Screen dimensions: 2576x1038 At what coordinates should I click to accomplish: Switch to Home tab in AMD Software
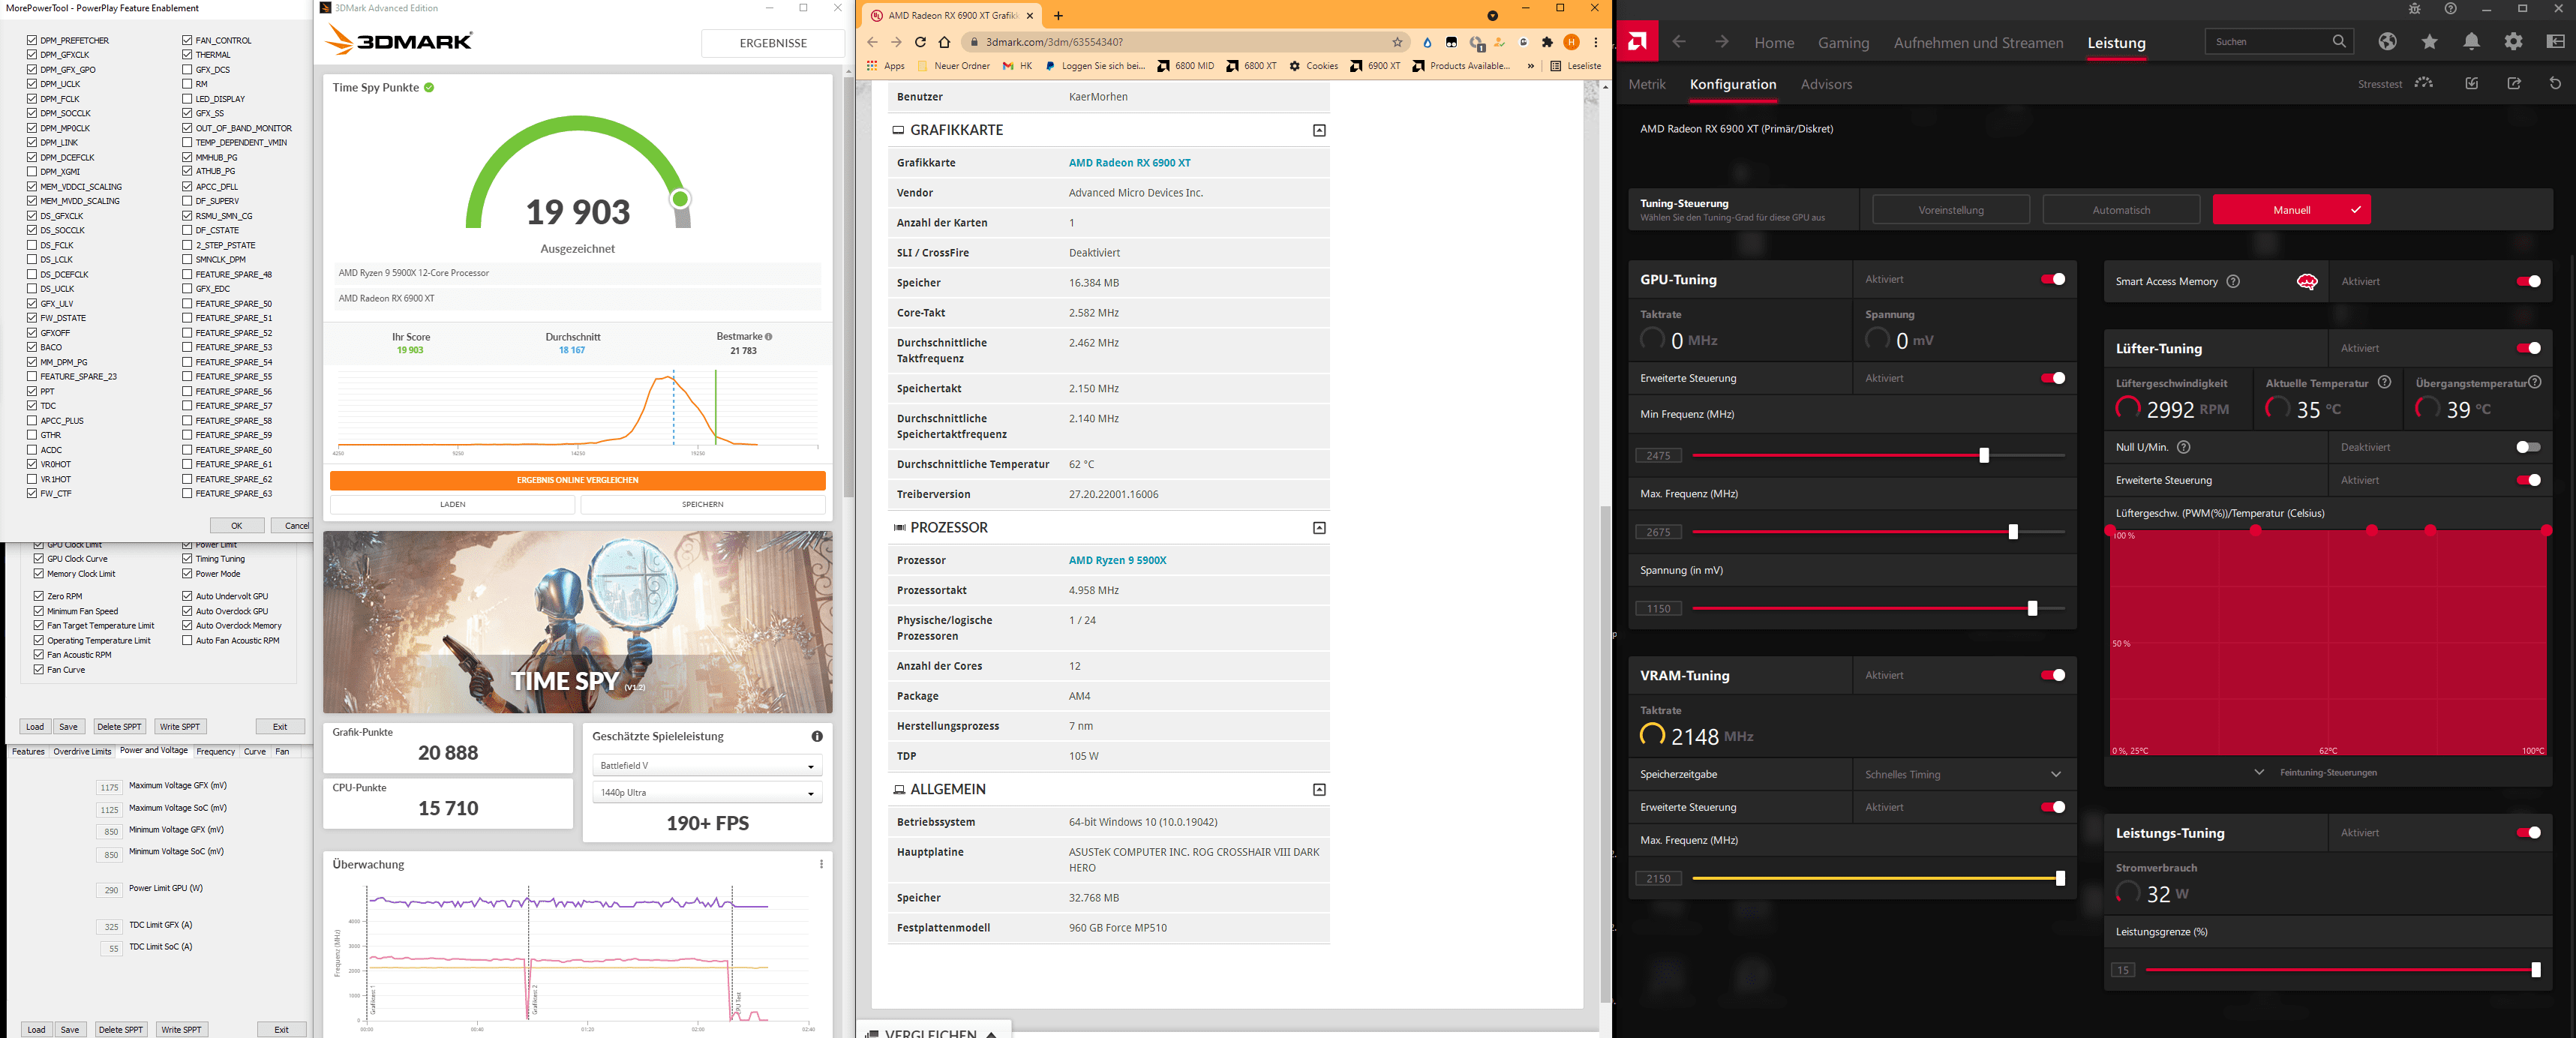(1774, 42)
